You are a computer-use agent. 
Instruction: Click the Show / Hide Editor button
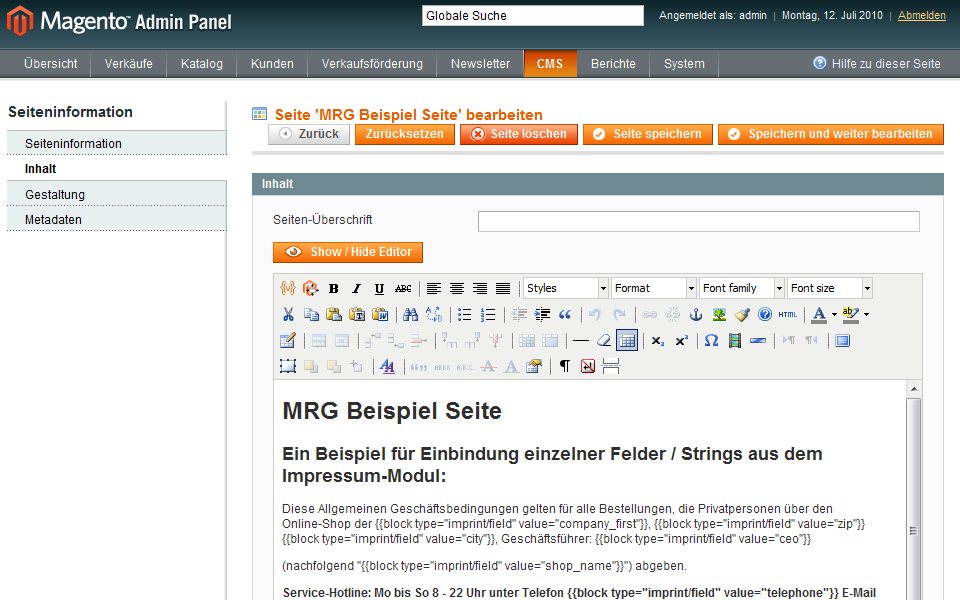348,252
